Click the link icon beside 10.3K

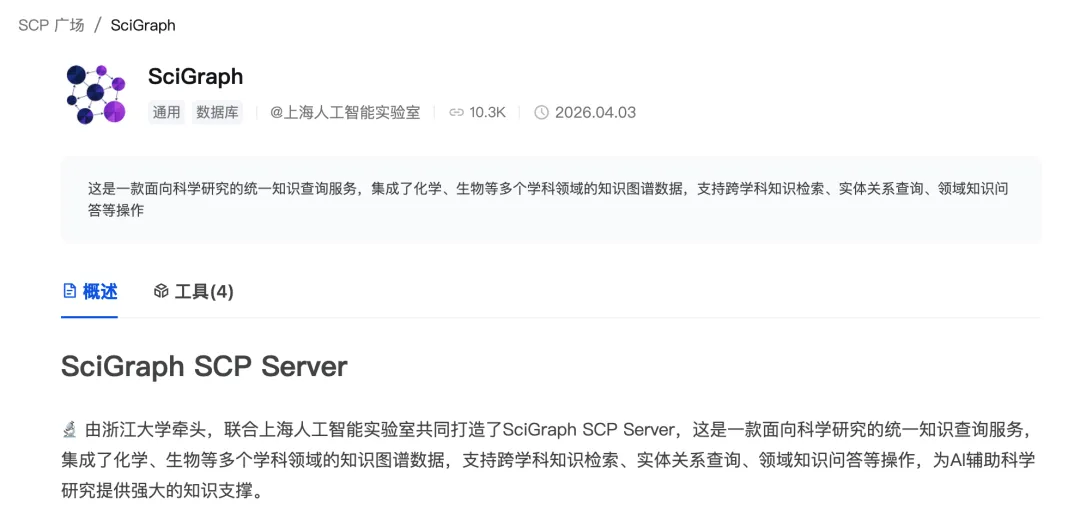click(456, 112)
